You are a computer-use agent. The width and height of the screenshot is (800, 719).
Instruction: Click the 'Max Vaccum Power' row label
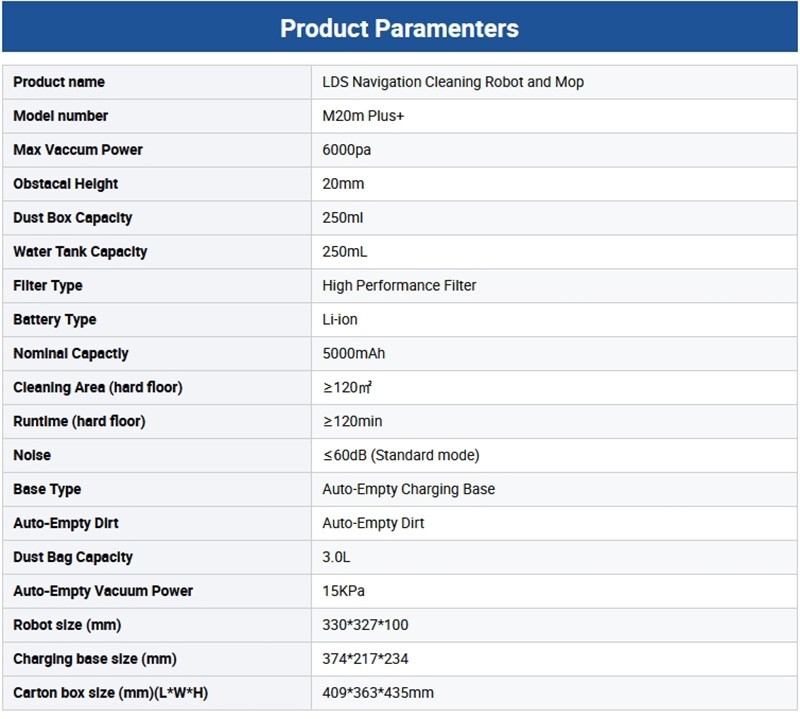point(78,150)
